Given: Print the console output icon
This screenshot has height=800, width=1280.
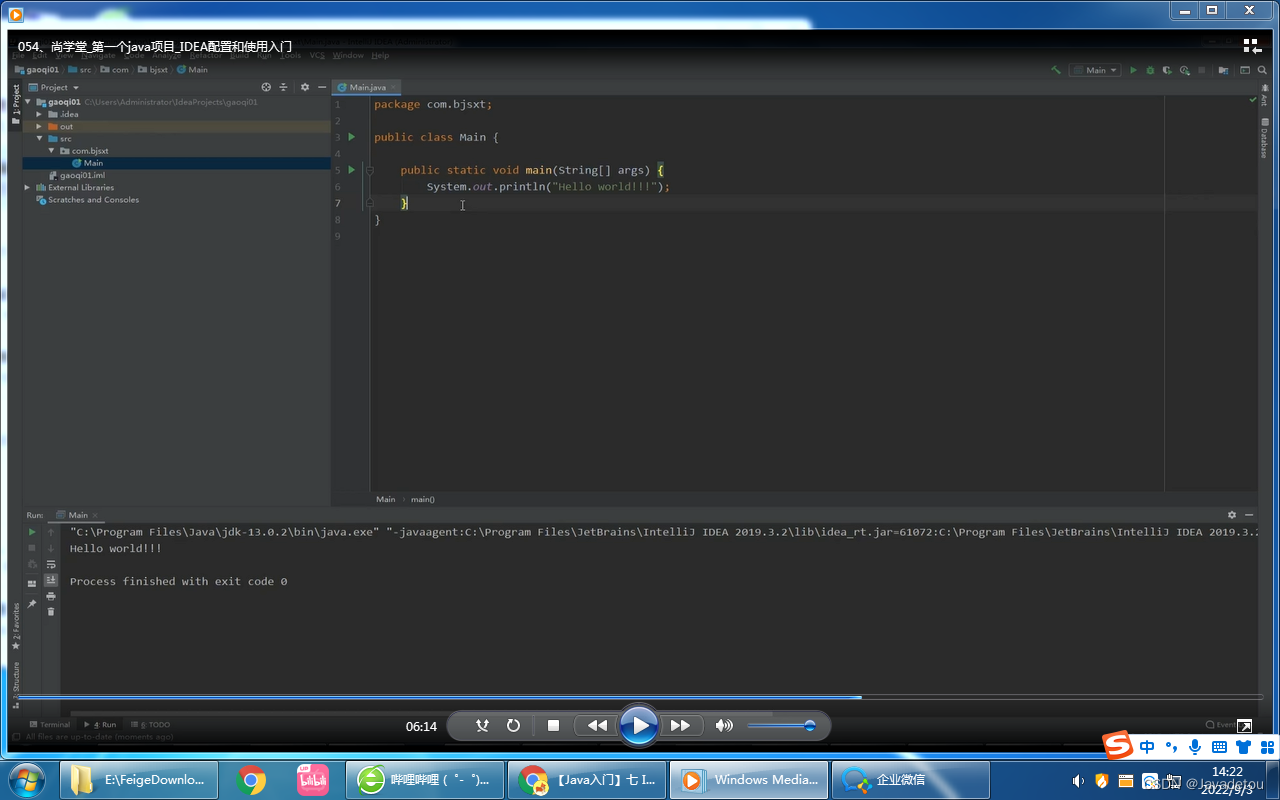Looking at the screenshot, I should pyautogui.click(x=51, y=596).
